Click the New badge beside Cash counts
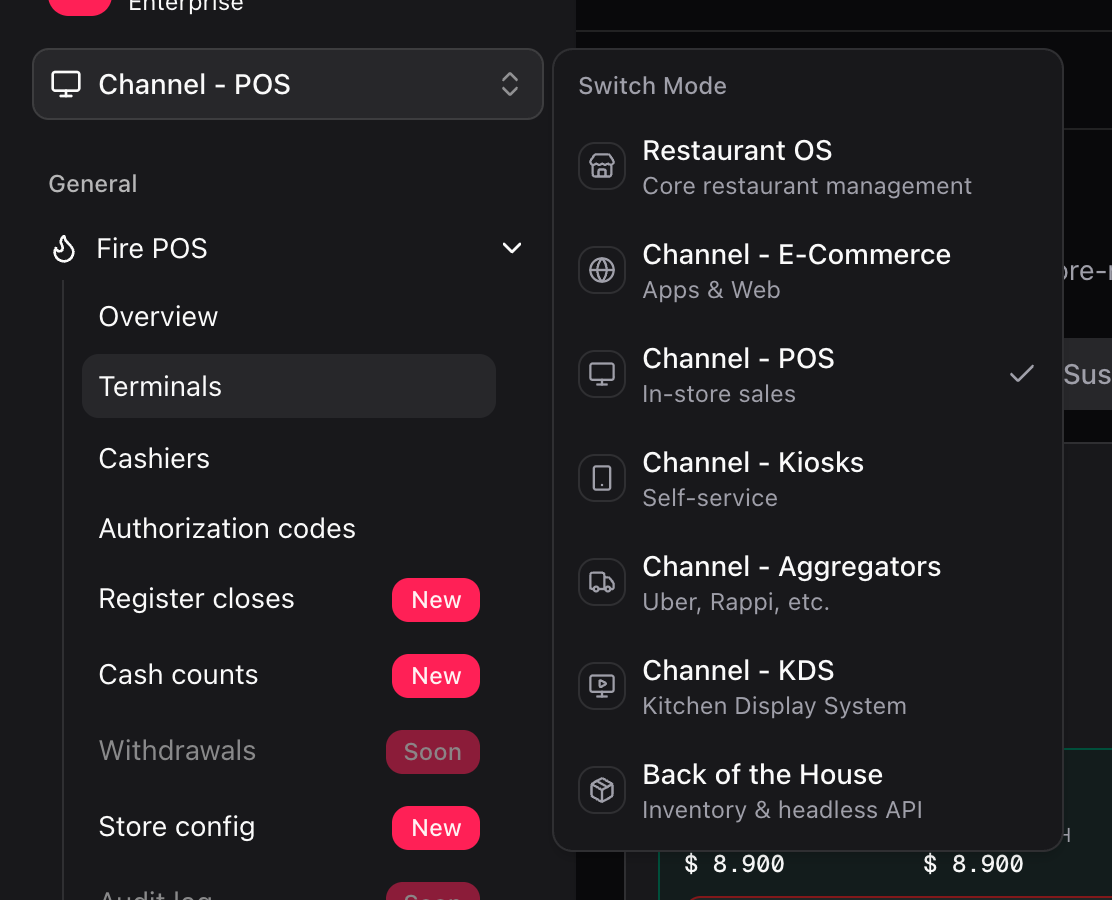This screenshot has width=1112, height=900. [436, 676]
